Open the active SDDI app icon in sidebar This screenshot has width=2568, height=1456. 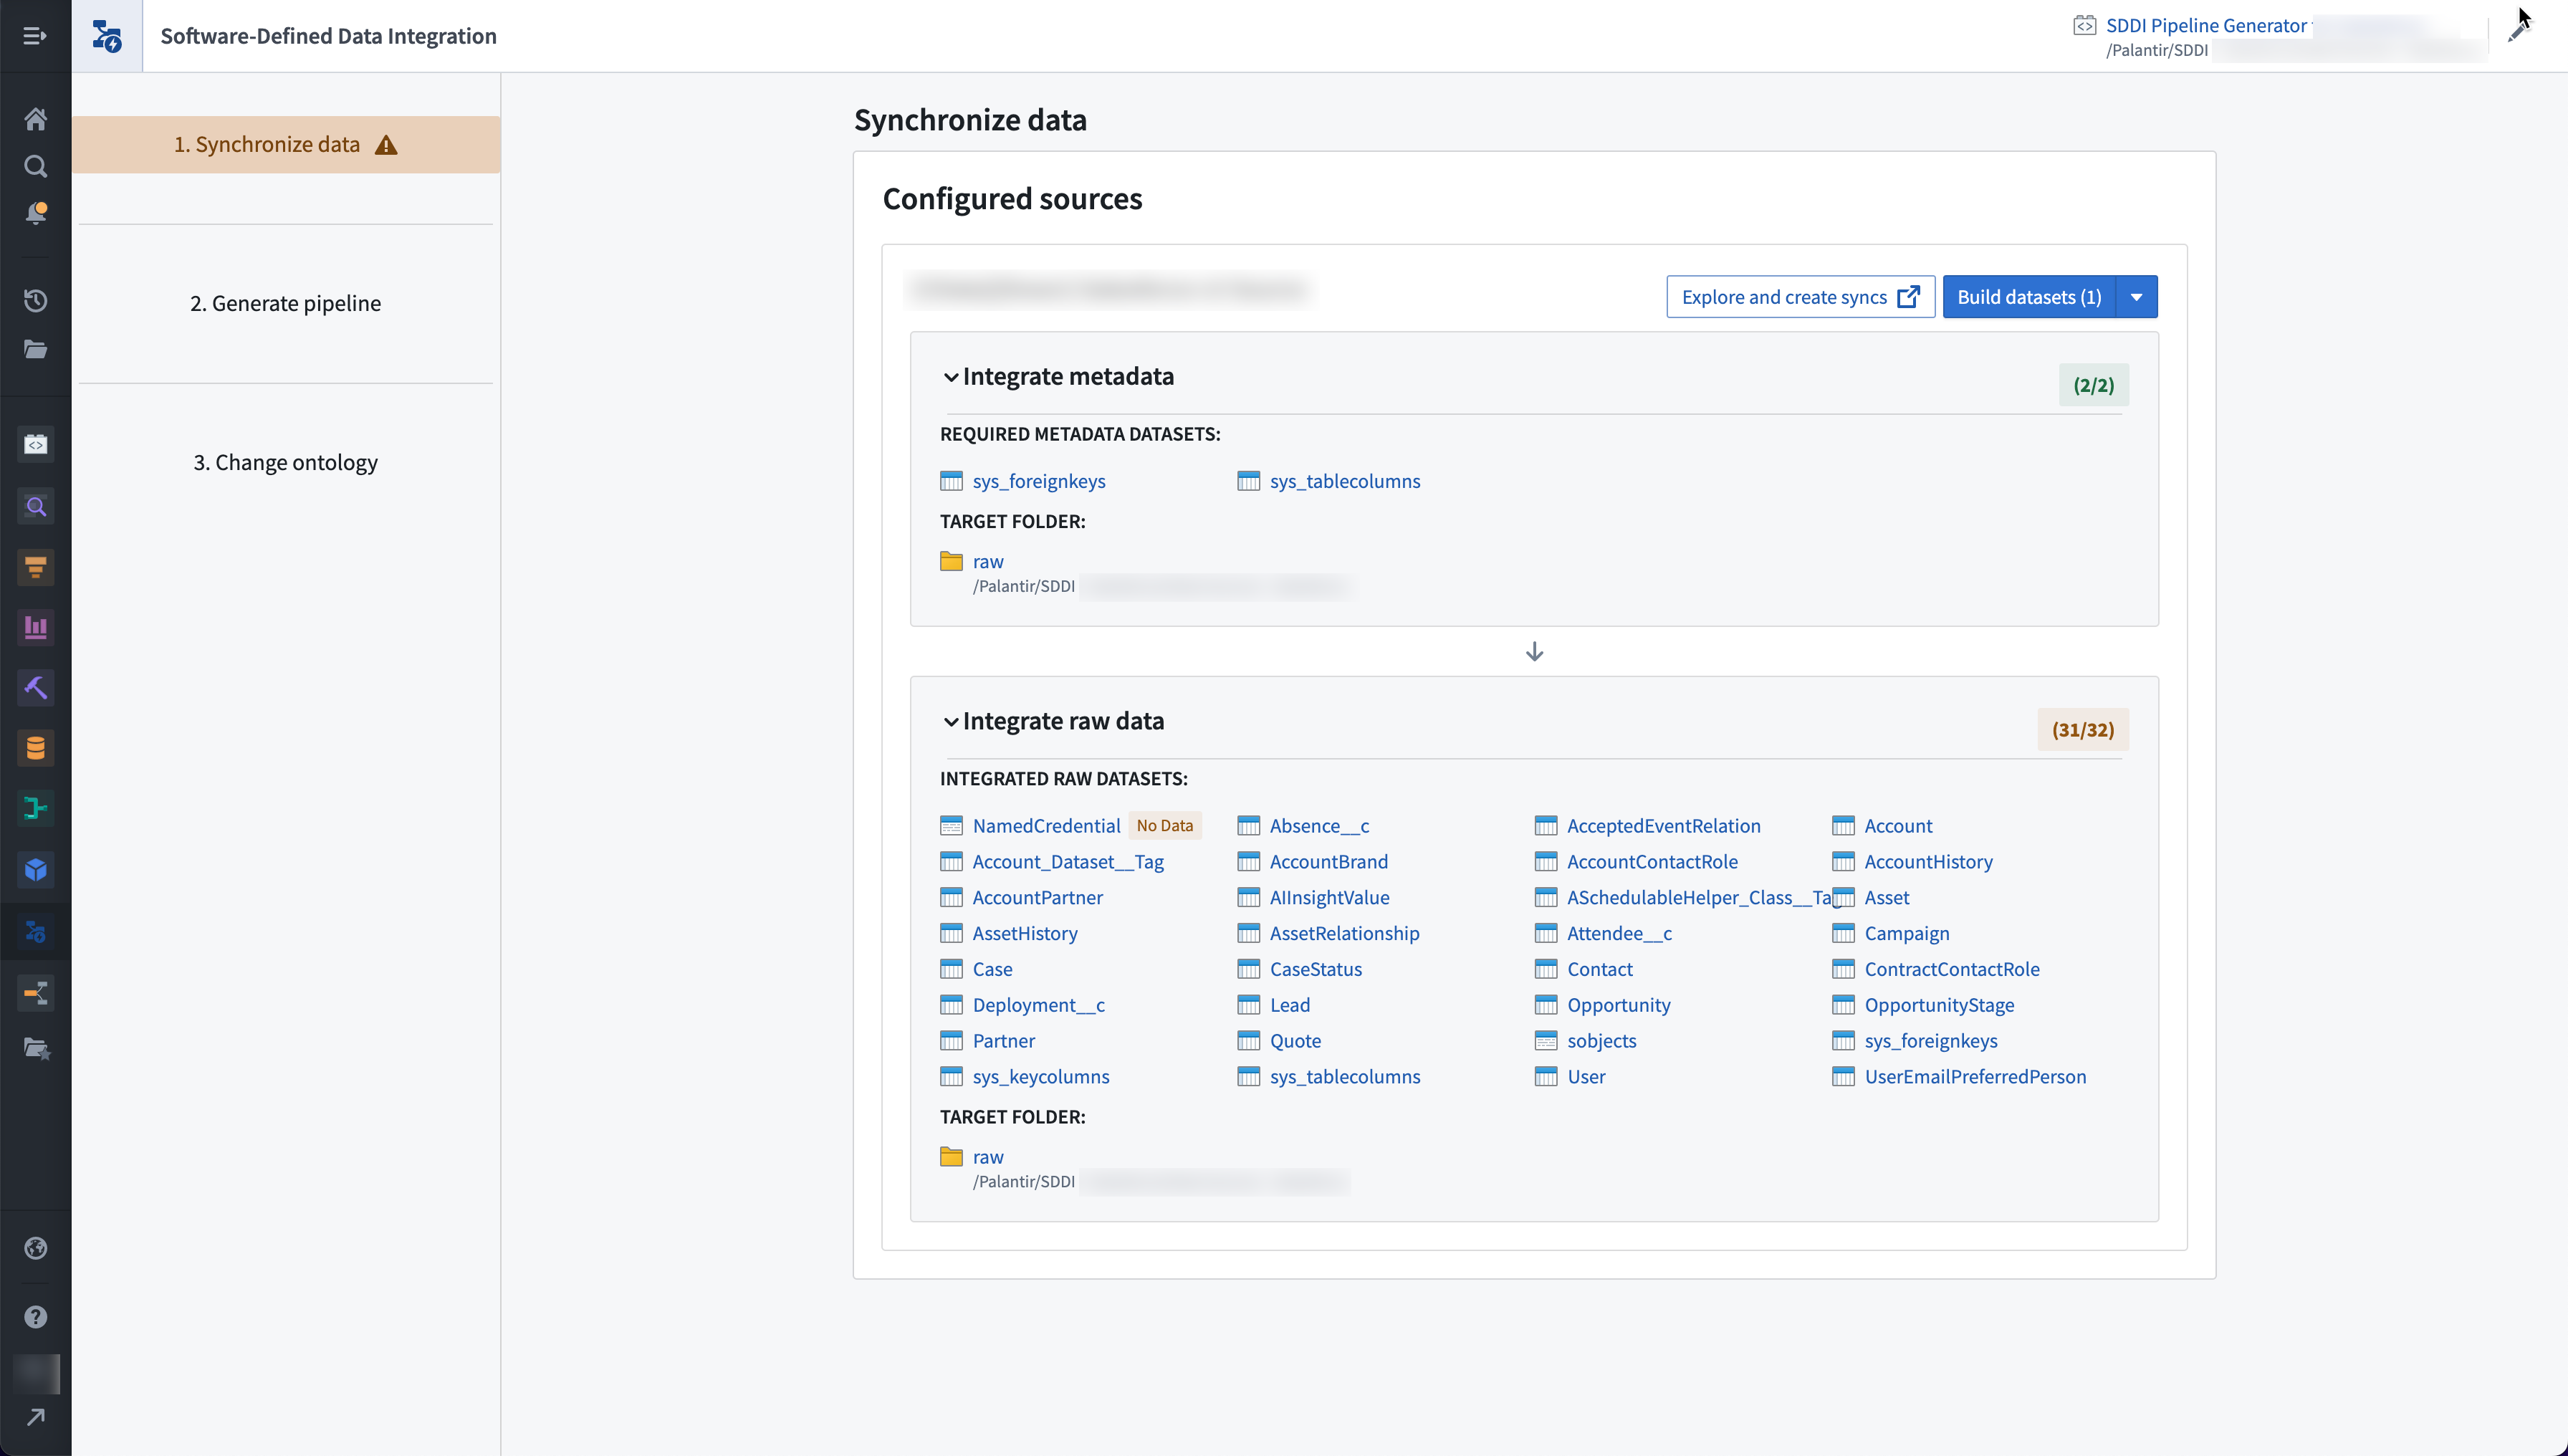(x=35, y=932)
